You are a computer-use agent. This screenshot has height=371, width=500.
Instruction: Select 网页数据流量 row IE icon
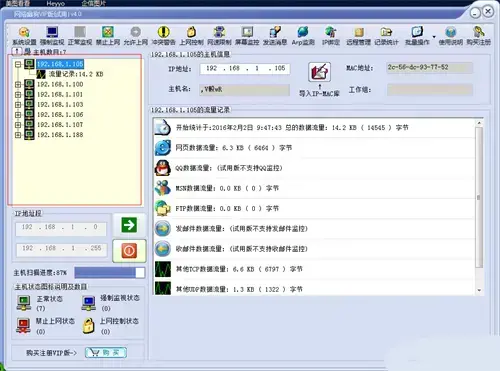pyautogui.click(x=163, y=148)
